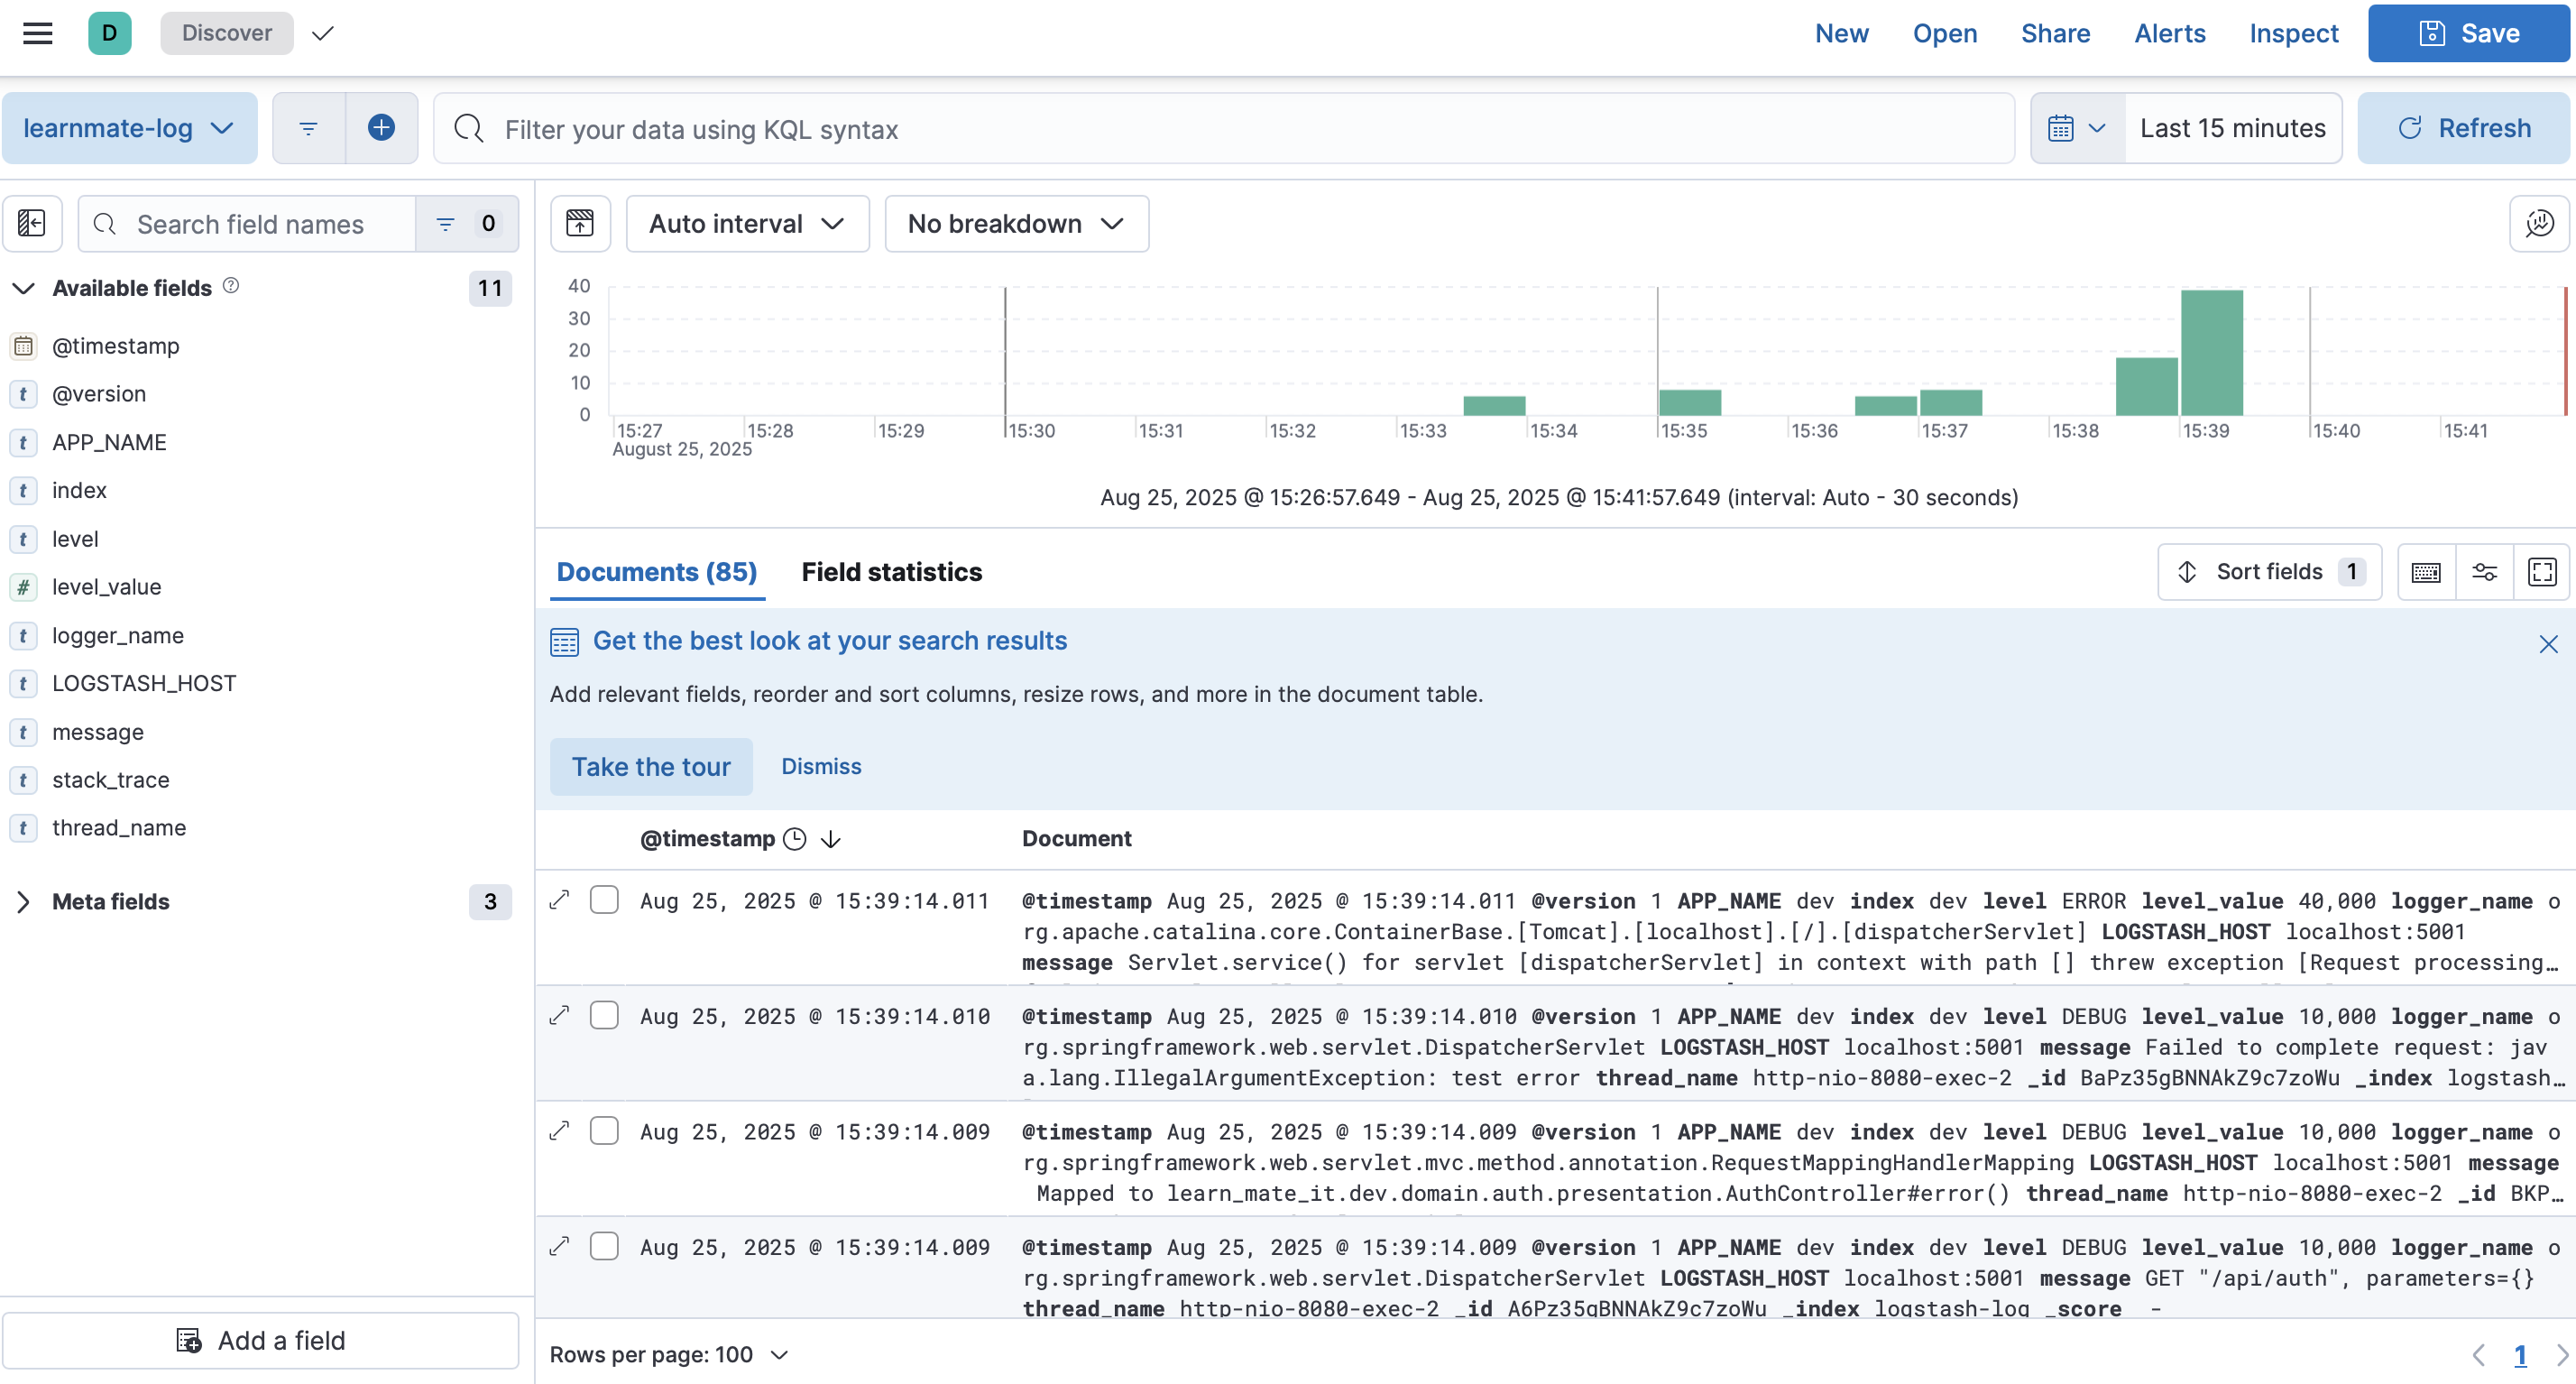Hide the histogram chart toggle icon

click(x=580, y=223)
